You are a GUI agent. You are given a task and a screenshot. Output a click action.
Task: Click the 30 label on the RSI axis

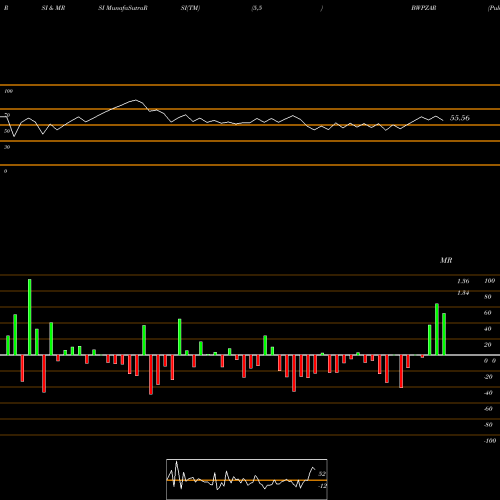[7, 147]
